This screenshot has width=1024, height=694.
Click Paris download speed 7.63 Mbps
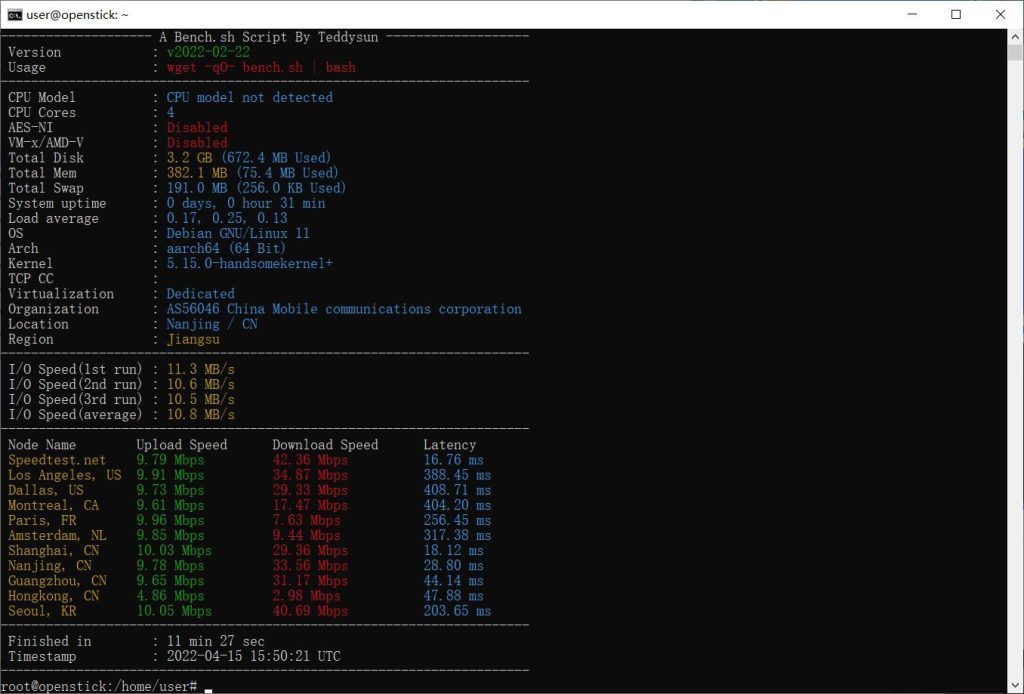click(x=306, y=520)
